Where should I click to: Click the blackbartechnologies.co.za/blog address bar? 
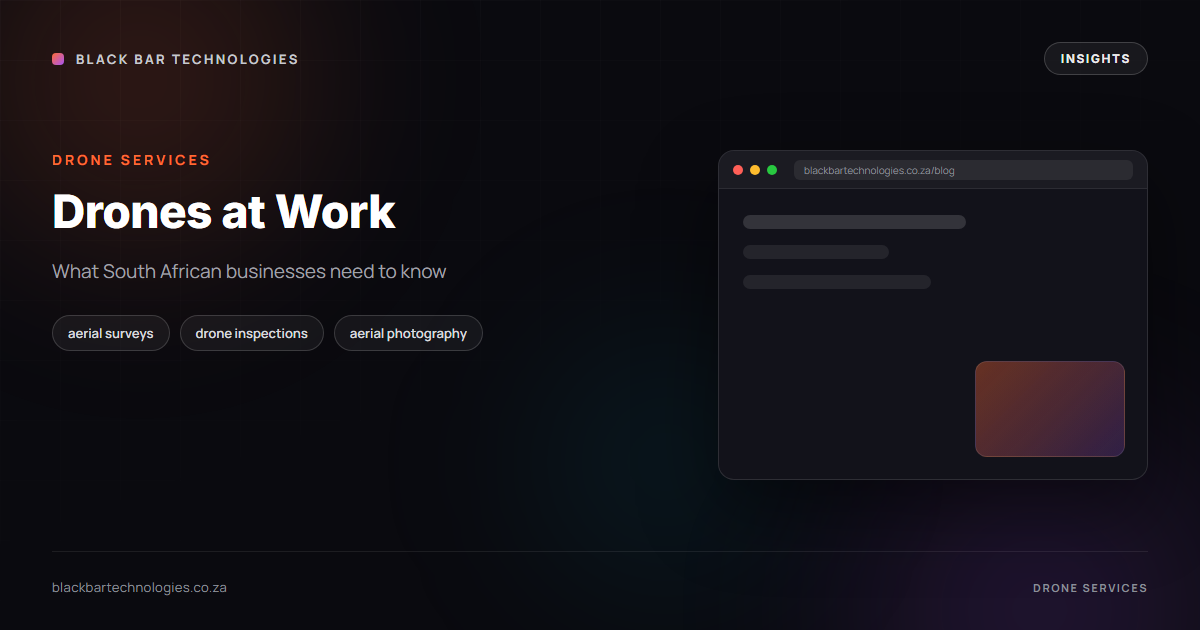tap(963, 170)
